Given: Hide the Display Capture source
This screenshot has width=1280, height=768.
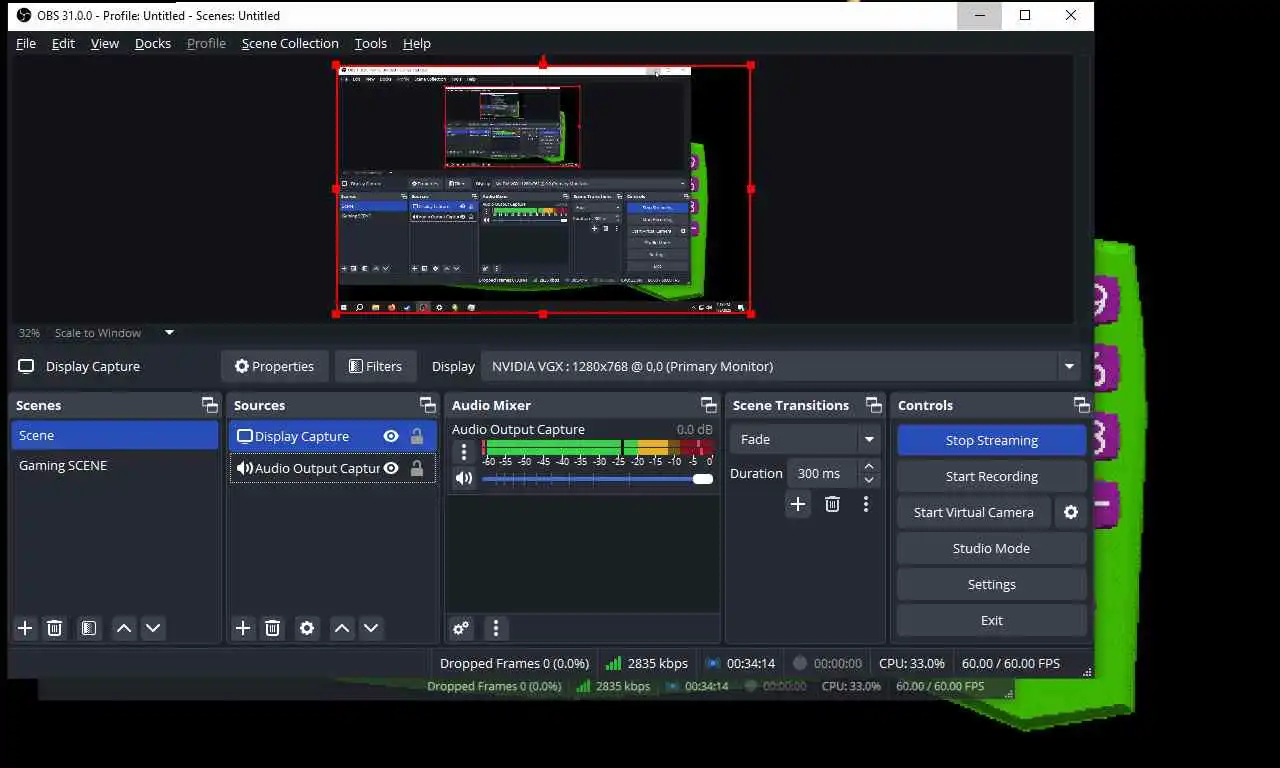Looking at the screenshot, I should (391, 436).
